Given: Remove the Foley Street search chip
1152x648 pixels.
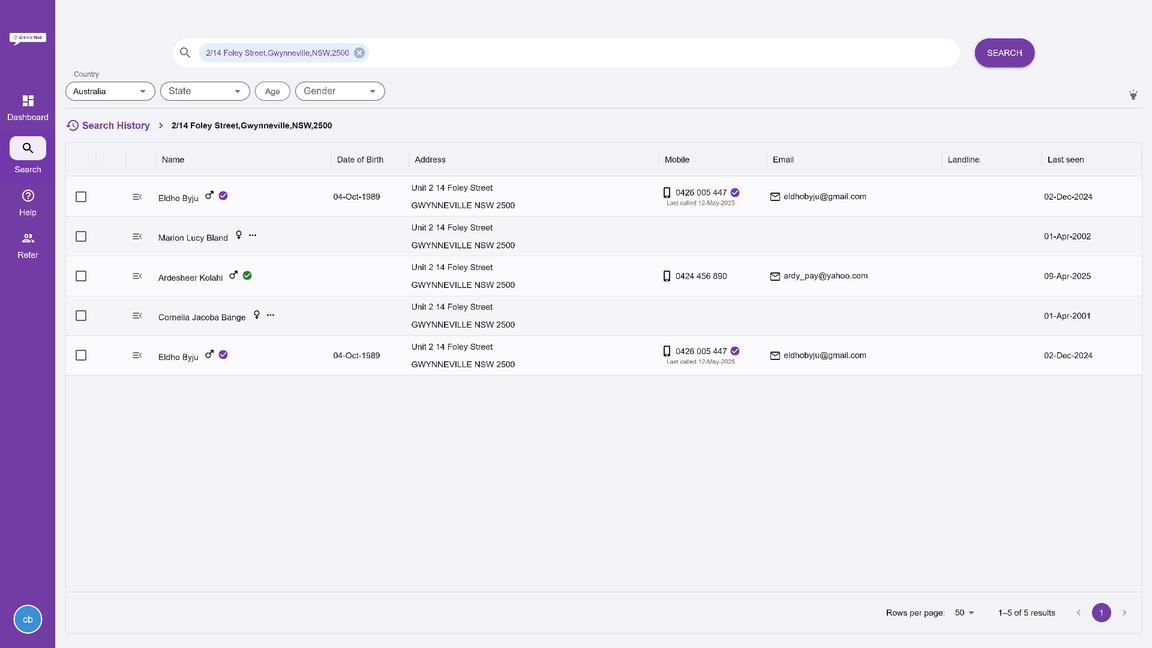Looking at the screenshot, I should [360, 53].
